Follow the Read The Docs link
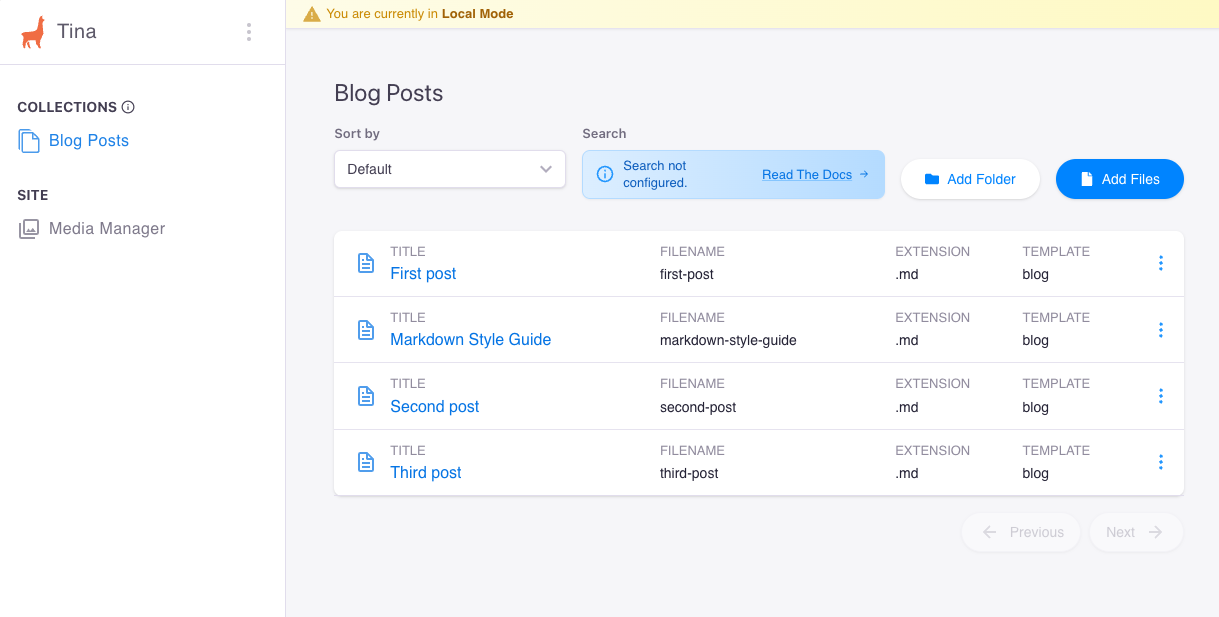This screenshot has height=617, width=1219. (x=814, y=175)
